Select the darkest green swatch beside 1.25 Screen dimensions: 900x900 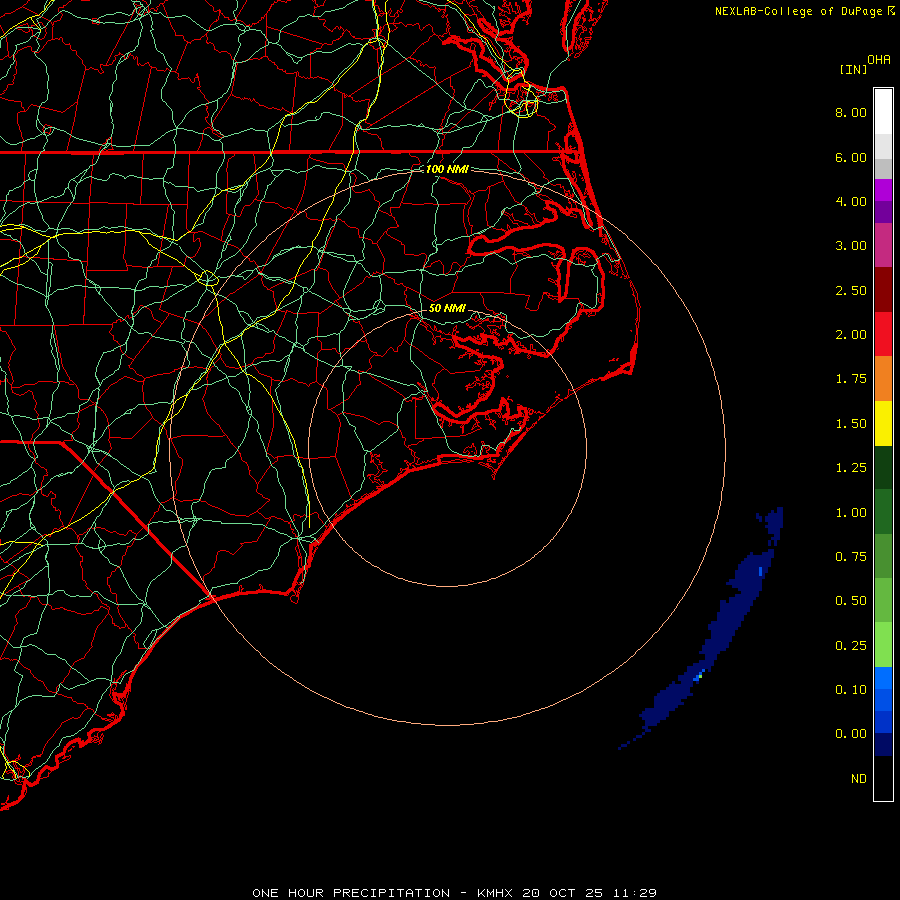(883, 467)
